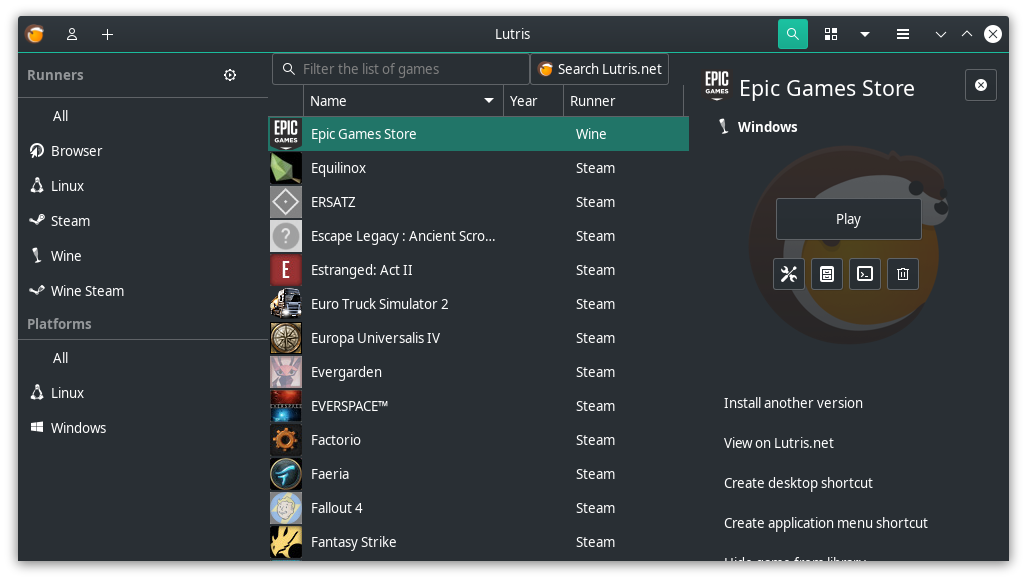
Task: Open the user account icon
Action: 72,34
